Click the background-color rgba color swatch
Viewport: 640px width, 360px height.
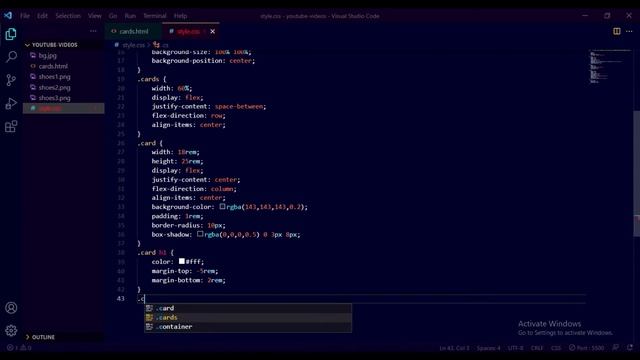[x=222, y=207]
